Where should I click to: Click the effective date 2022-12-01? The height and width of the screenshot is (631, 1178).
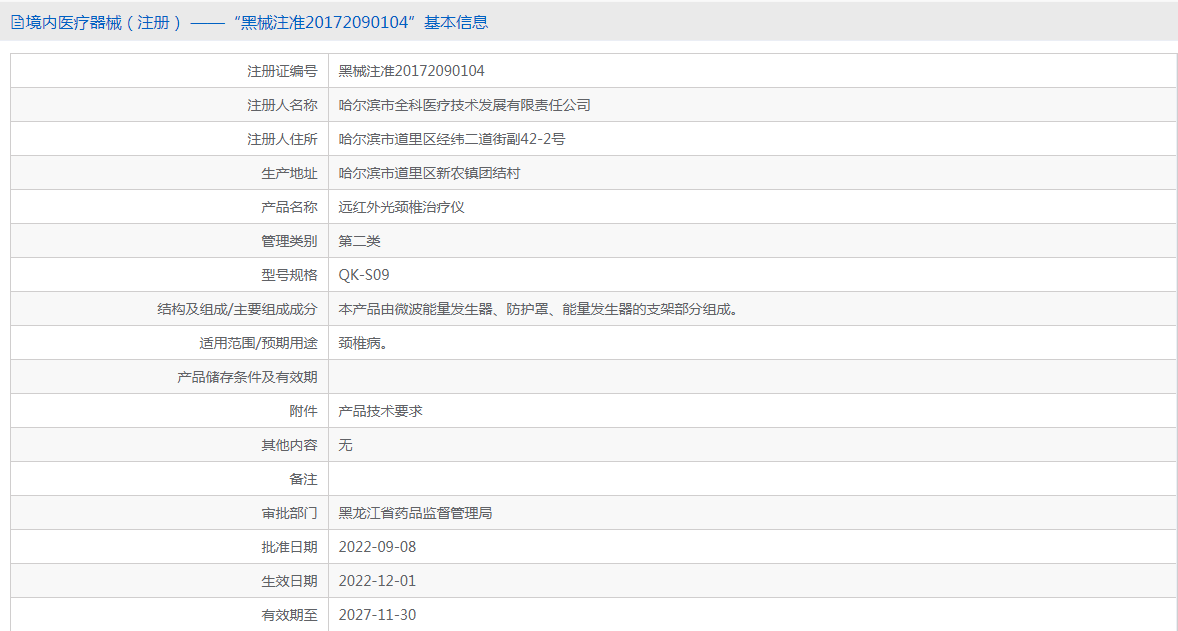click(377, 581)
